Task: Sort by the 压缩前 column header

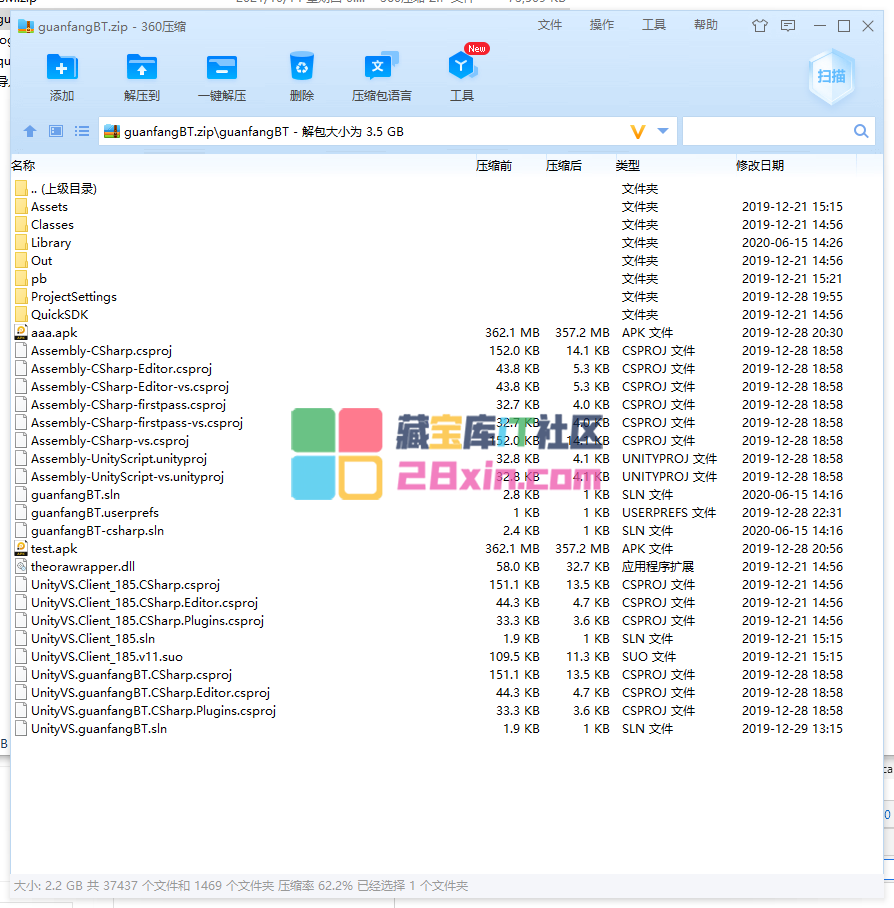Action: [493, 166]
